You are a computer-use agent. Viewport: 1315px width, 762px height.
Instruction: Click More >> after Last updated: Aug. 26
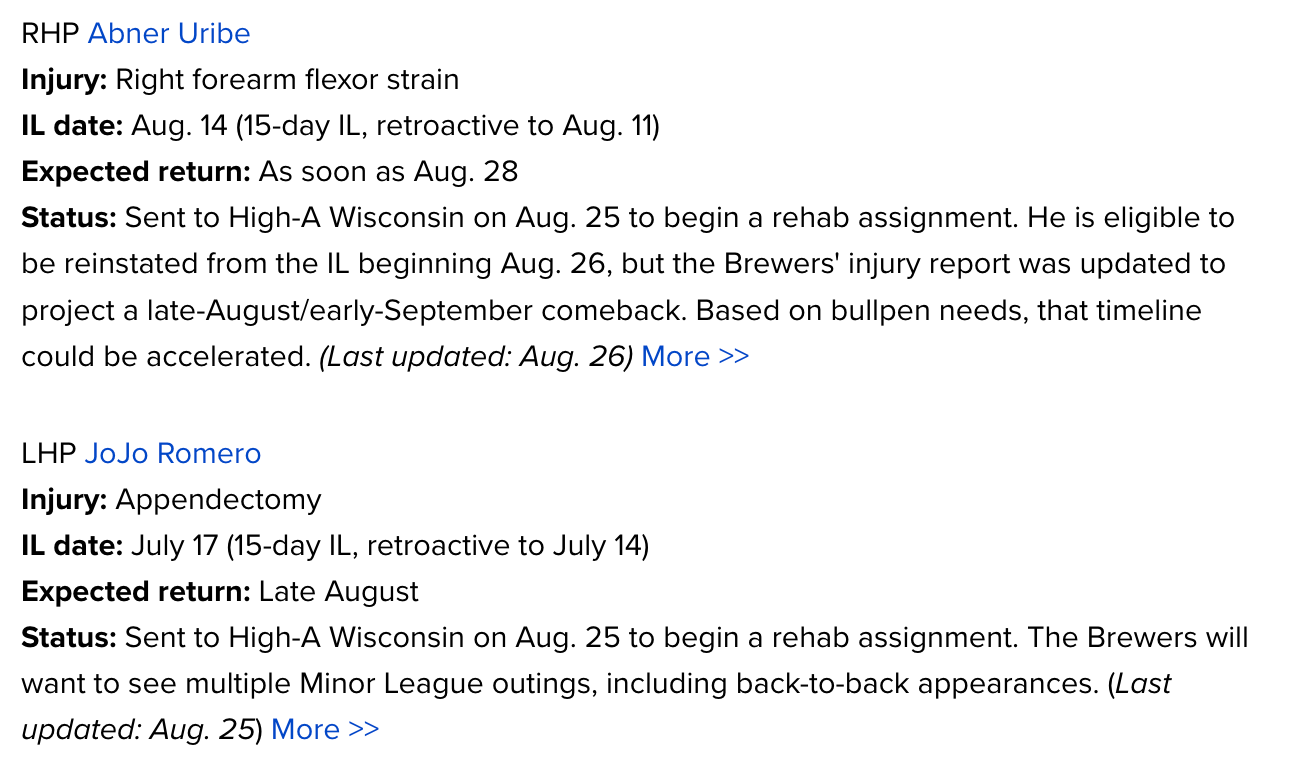pyautogui.click(x=695, y=356)
